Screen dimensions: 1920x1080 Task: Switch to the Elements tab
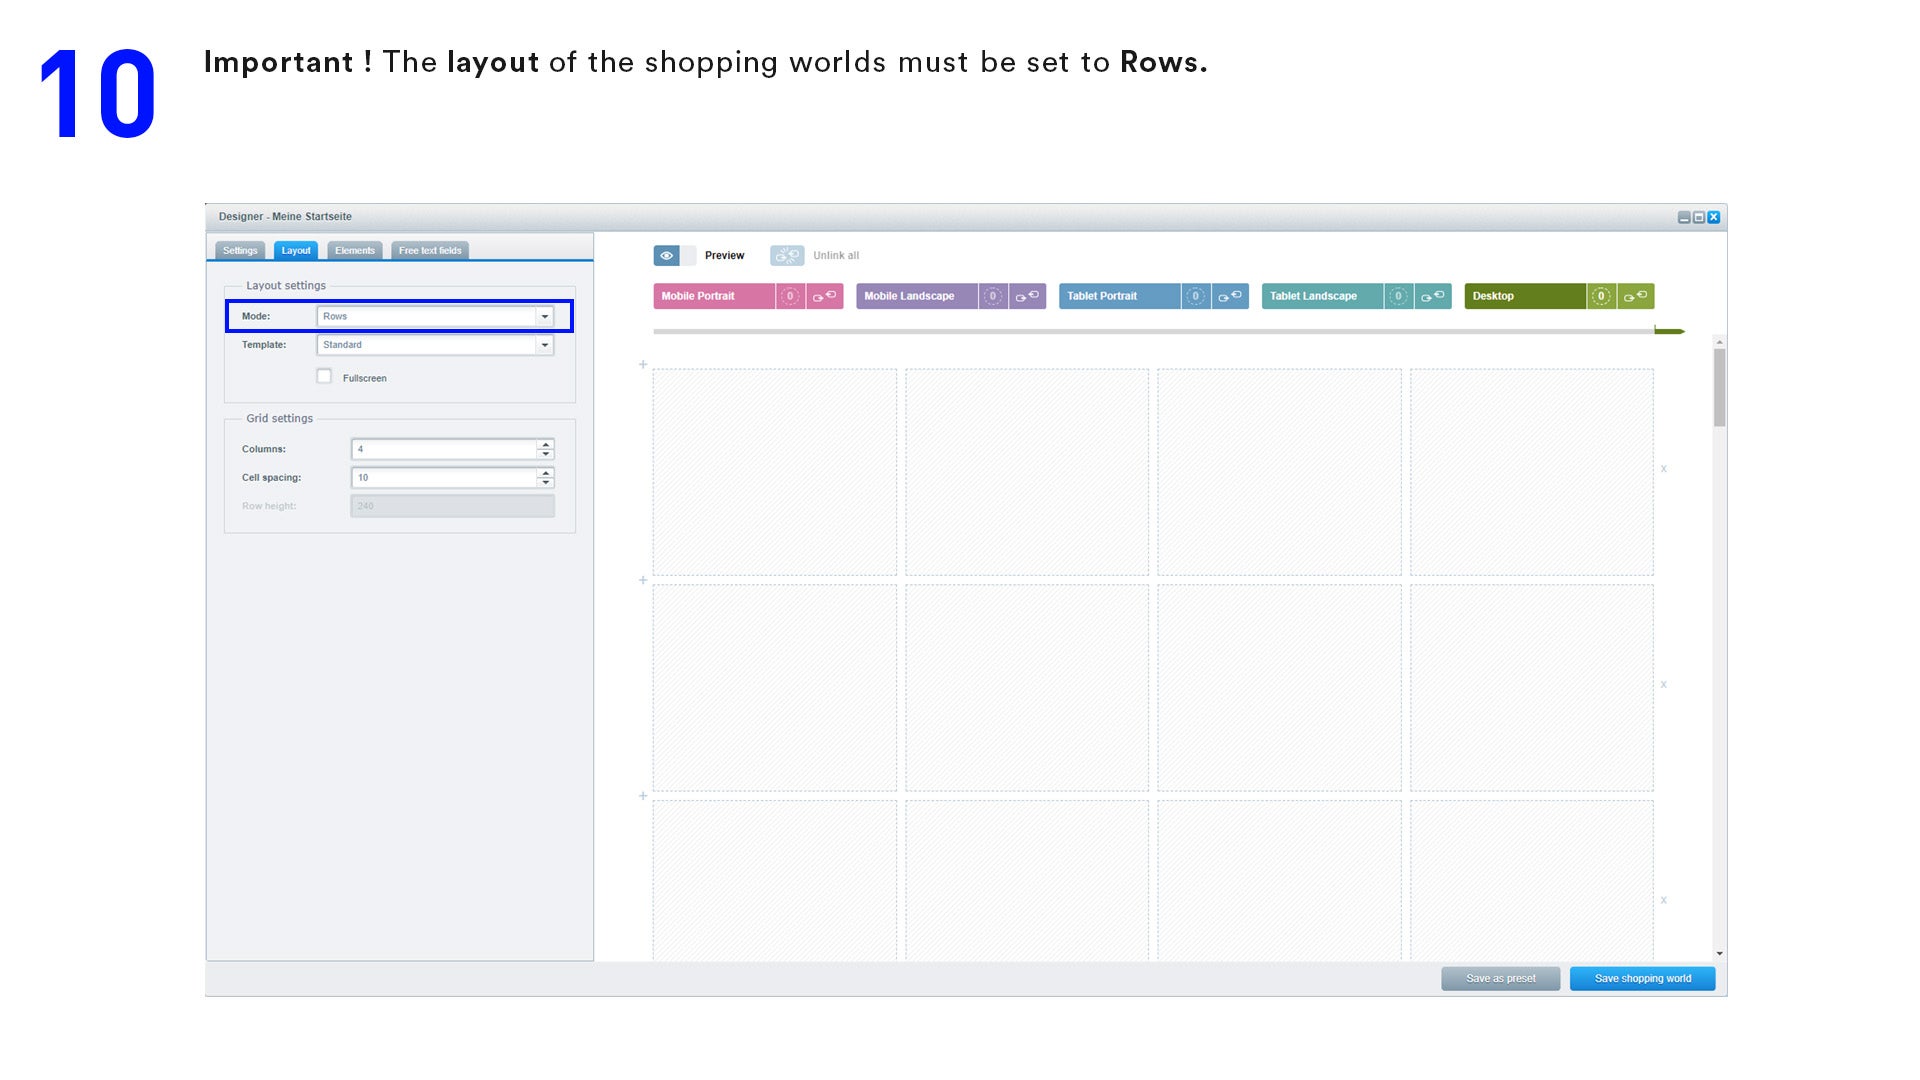pyautogui.click(x=354, y=251)
